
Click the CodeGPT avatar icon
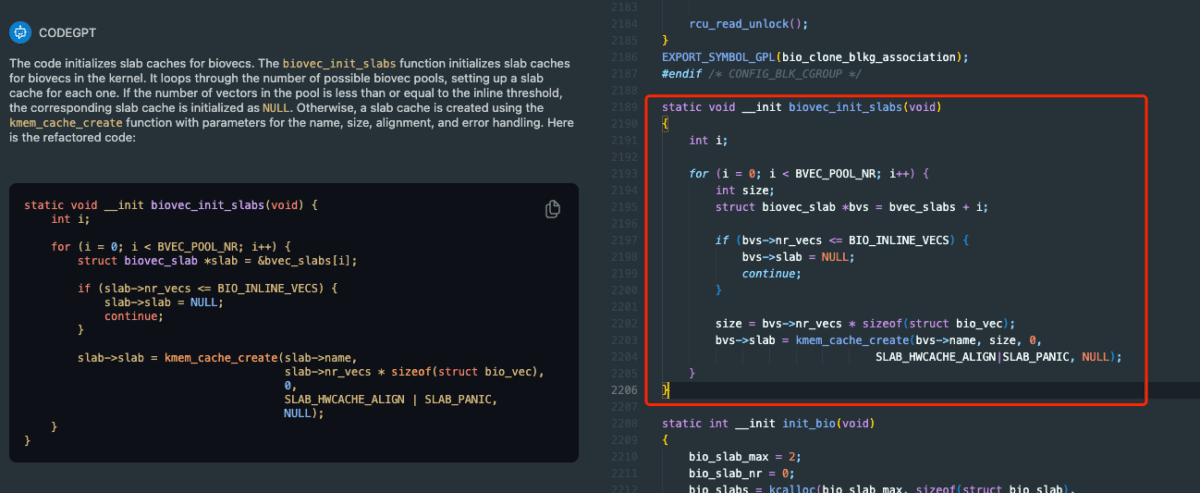click(x=19, y=32)
